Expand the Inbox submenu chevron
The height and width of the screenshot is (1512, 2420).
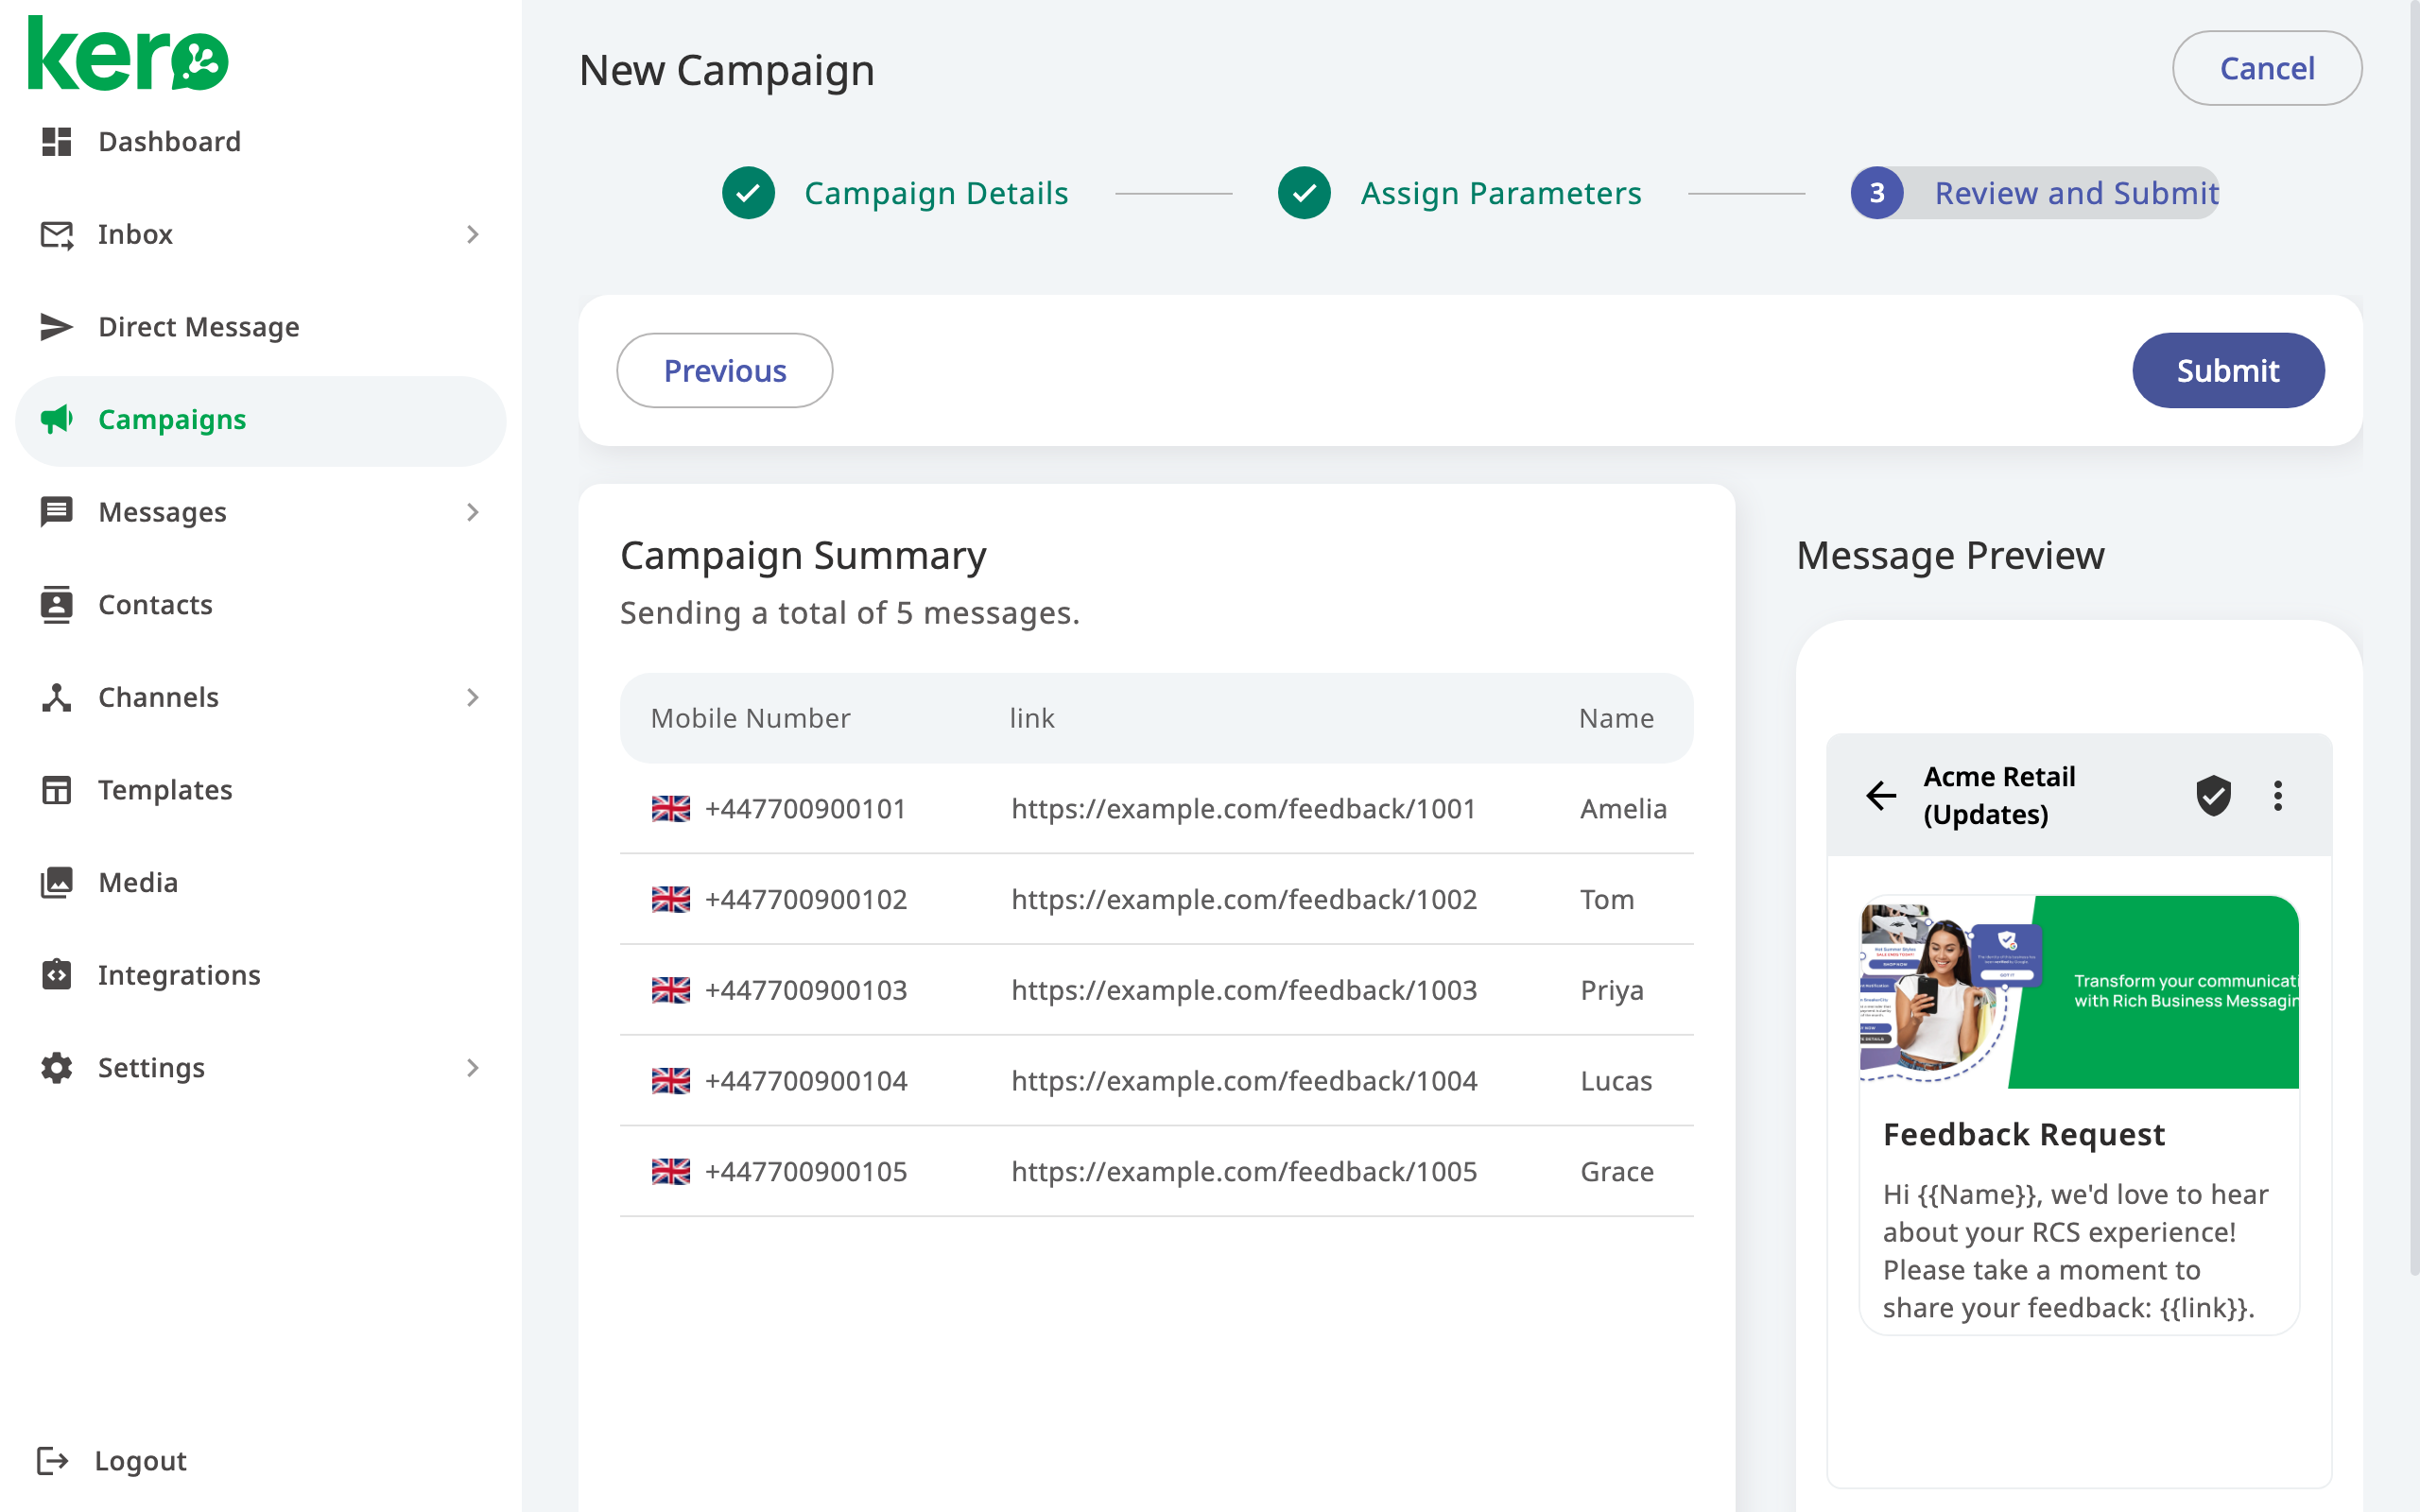[x=473, y=235]
